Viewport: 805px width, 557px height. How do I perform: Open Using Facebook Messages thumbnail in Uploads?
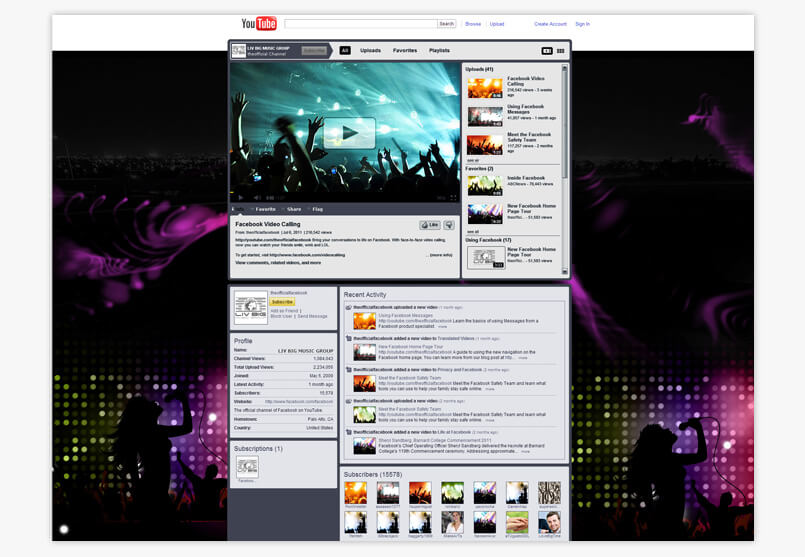(x=485, y=117)
